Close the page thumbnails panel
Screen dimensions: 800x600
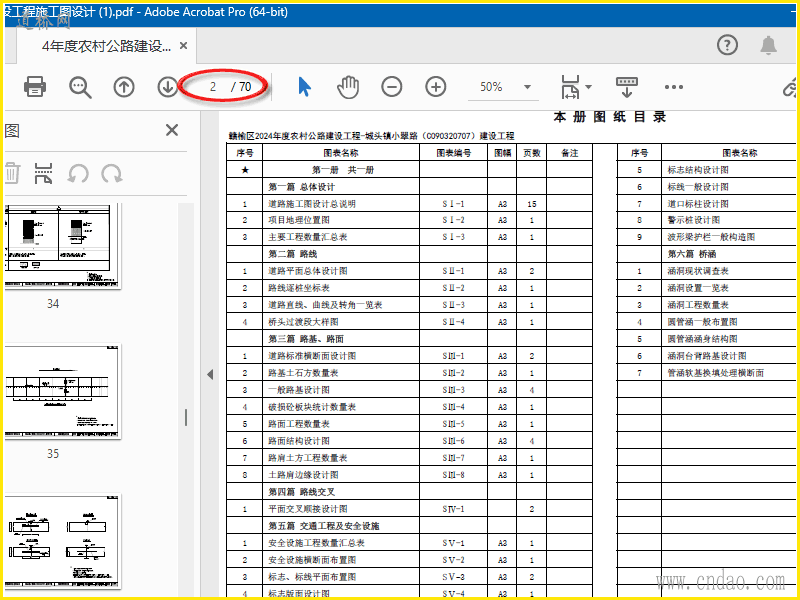point(172,130)
